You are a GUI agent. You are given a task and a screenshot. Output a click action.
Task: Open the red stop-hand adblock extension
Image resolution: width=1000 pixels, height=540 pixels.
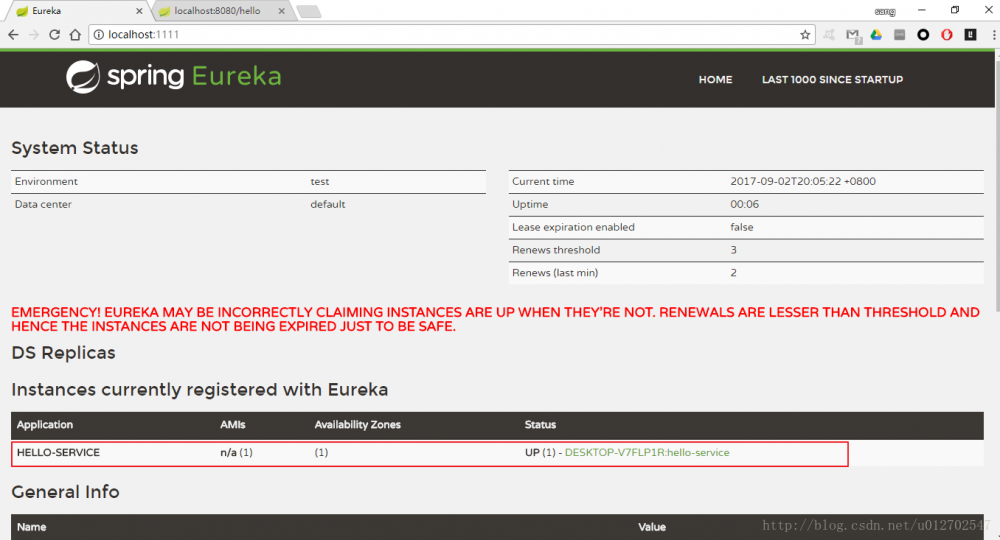(x=946, y=34)
